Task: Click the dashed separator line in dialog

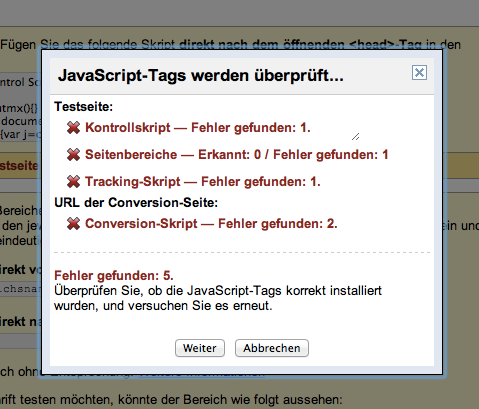Action: (242, 253)
